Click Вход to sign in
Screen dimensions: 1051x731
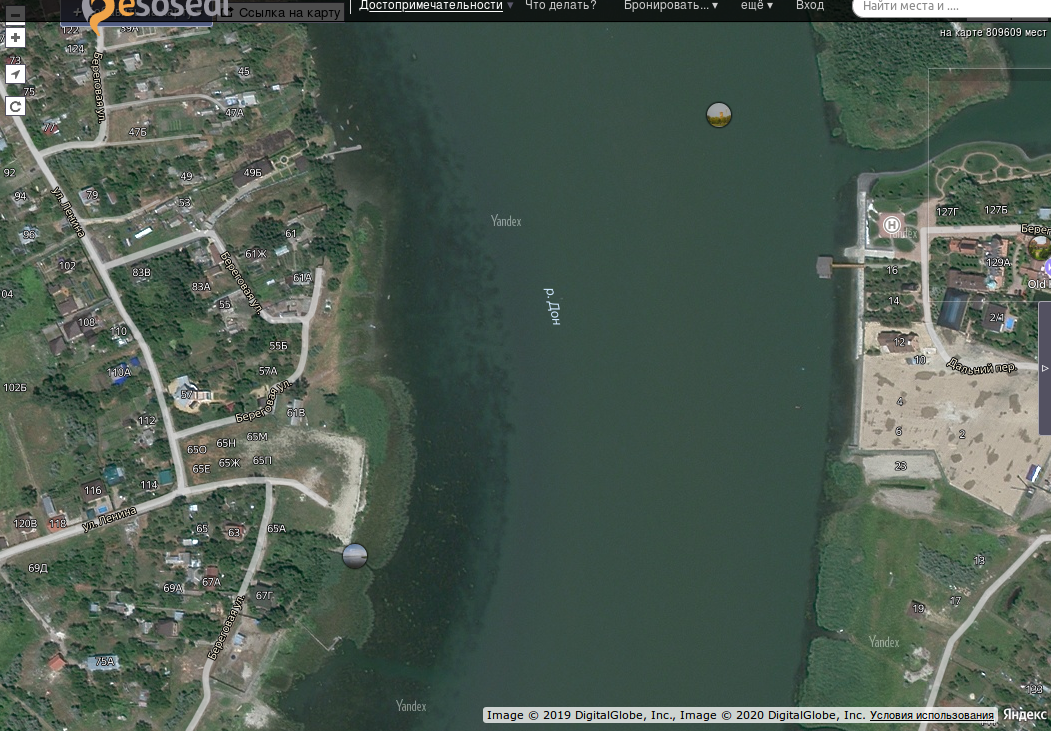(810, 5)
